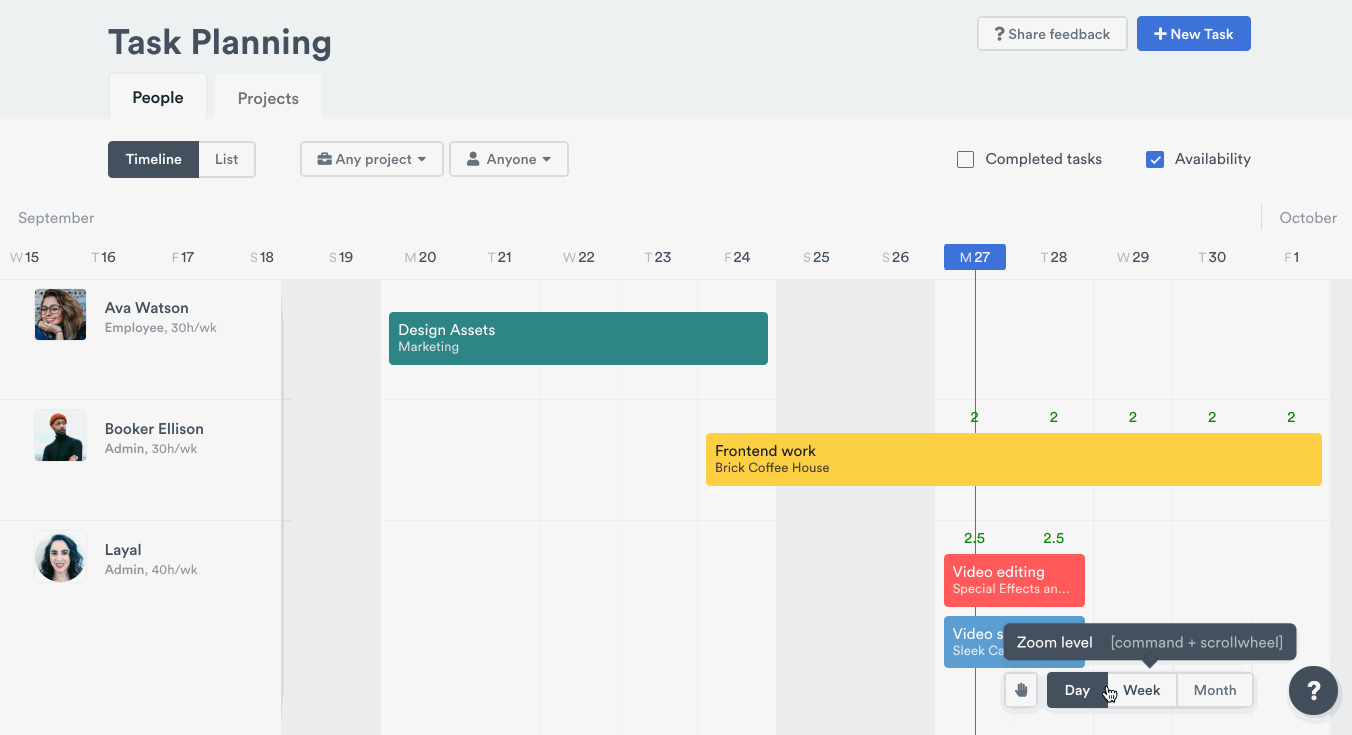Click the Share feedback button
Viewport: 1352px width, 735px height.
tap(1052, 34)
